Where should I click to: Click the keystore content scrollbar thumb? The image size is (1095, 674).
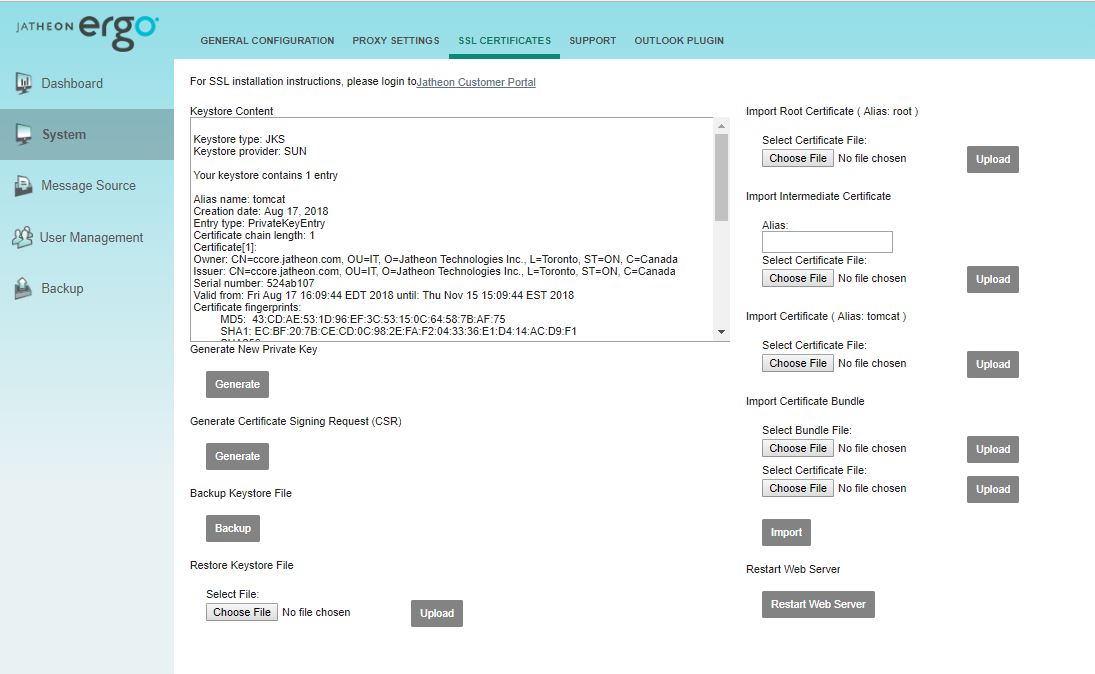(x=721, y=177)
